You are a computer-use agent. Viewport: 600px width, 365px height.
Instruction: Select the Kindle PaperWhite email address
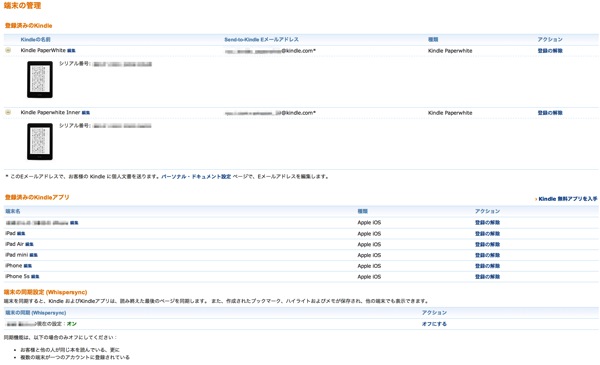[270, 51]
